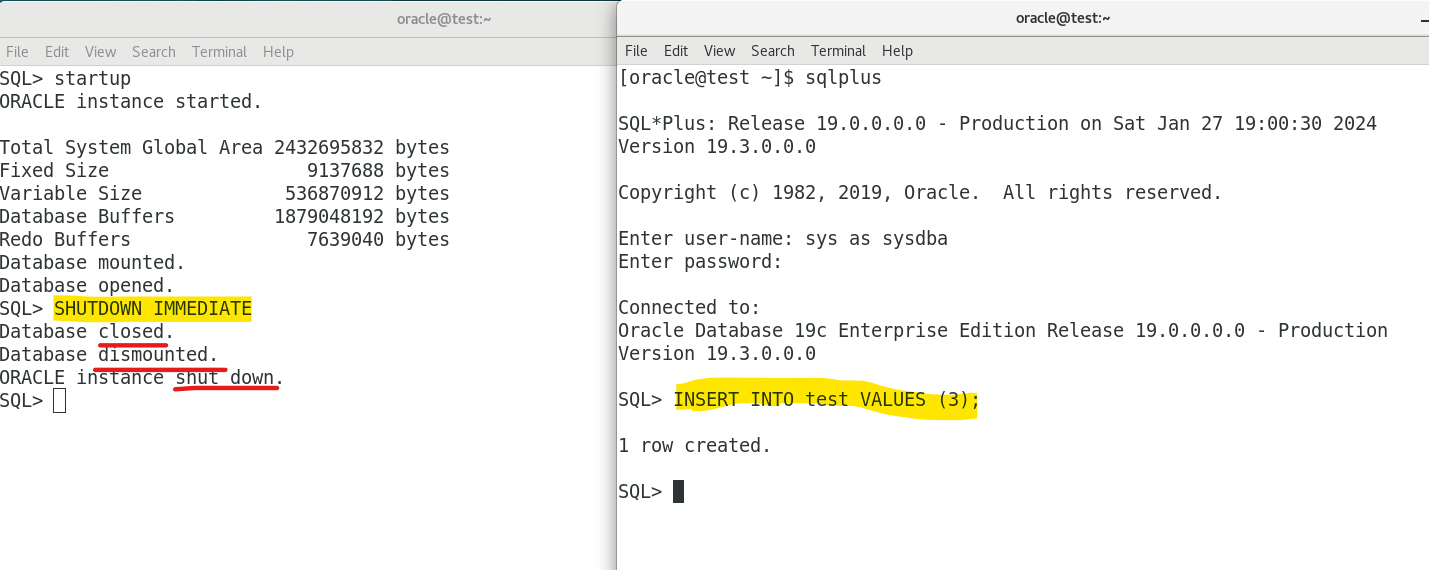Click the Database Buffers 1879048192 bytes line
This screenshot has height=570, width=1429.
[225, 216]
